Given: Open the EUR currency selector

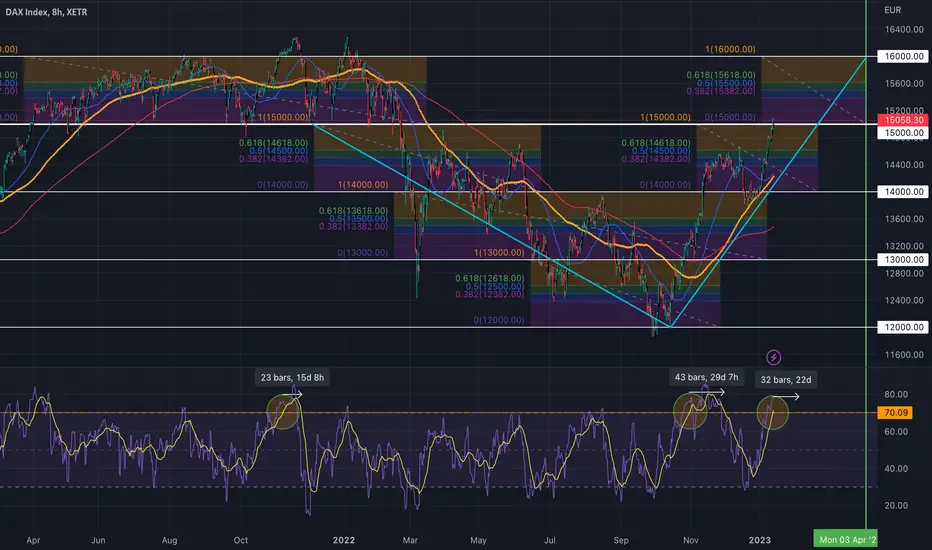Looking at the screenshot, I should coord(892,10).
